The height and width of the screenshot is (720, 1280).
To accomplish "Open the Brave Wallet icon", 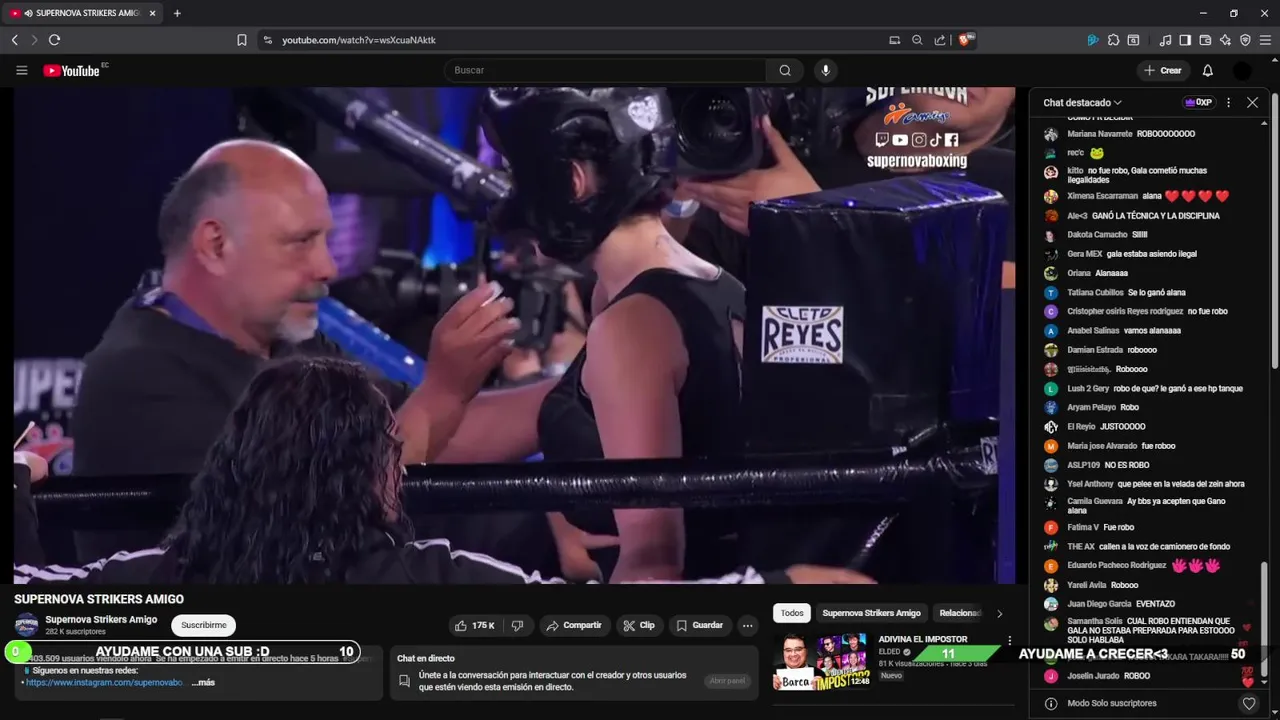I will point(1205,40).
